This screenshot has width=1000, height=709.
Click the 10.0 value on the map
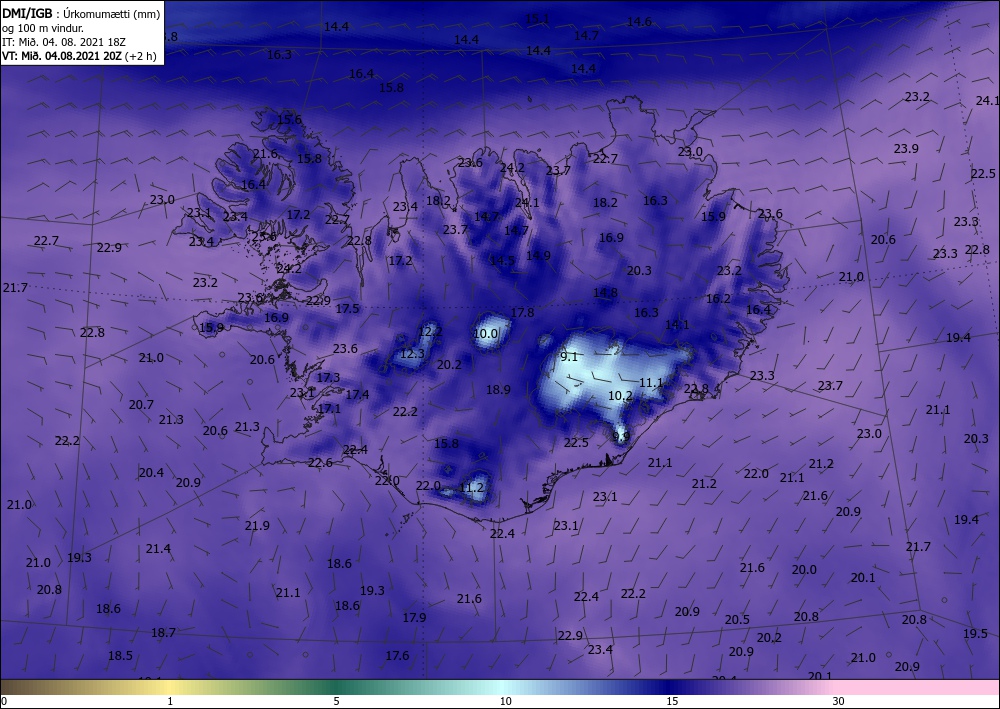pyautogui.click(x=485, y=333)
